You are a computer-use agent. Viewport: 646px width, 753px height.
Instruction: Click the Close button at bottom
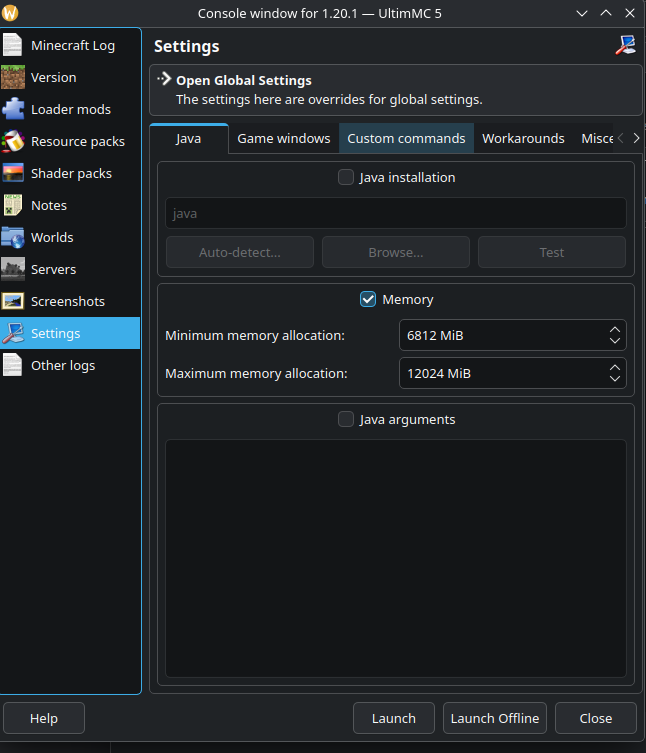tap(596, 718)
